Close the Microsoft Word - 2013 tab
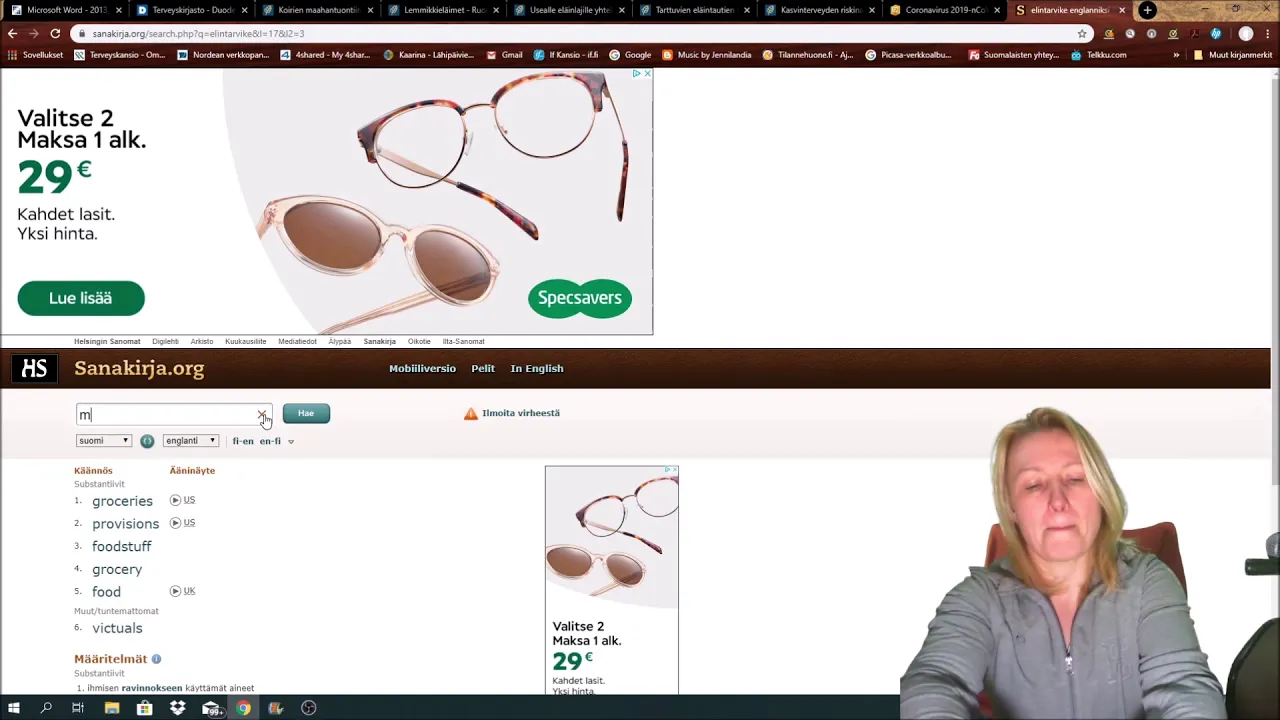The image size is (1280, 720). [x=119, y=10]
